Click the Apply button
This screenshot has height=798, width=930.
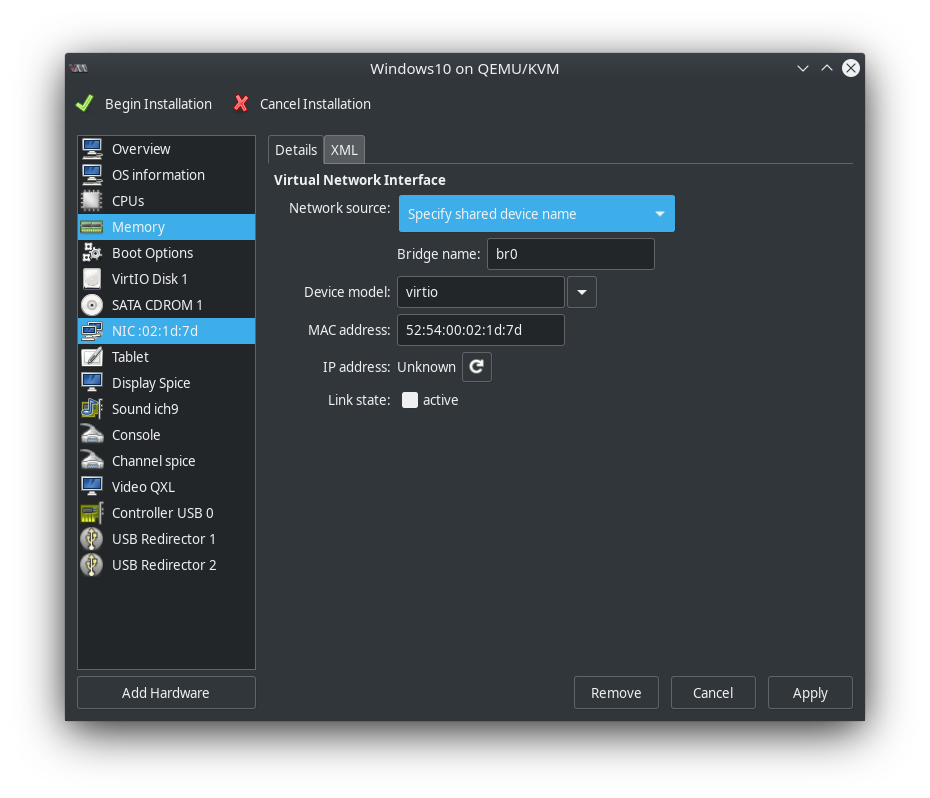pyautogui.click(x=810, y=693)
